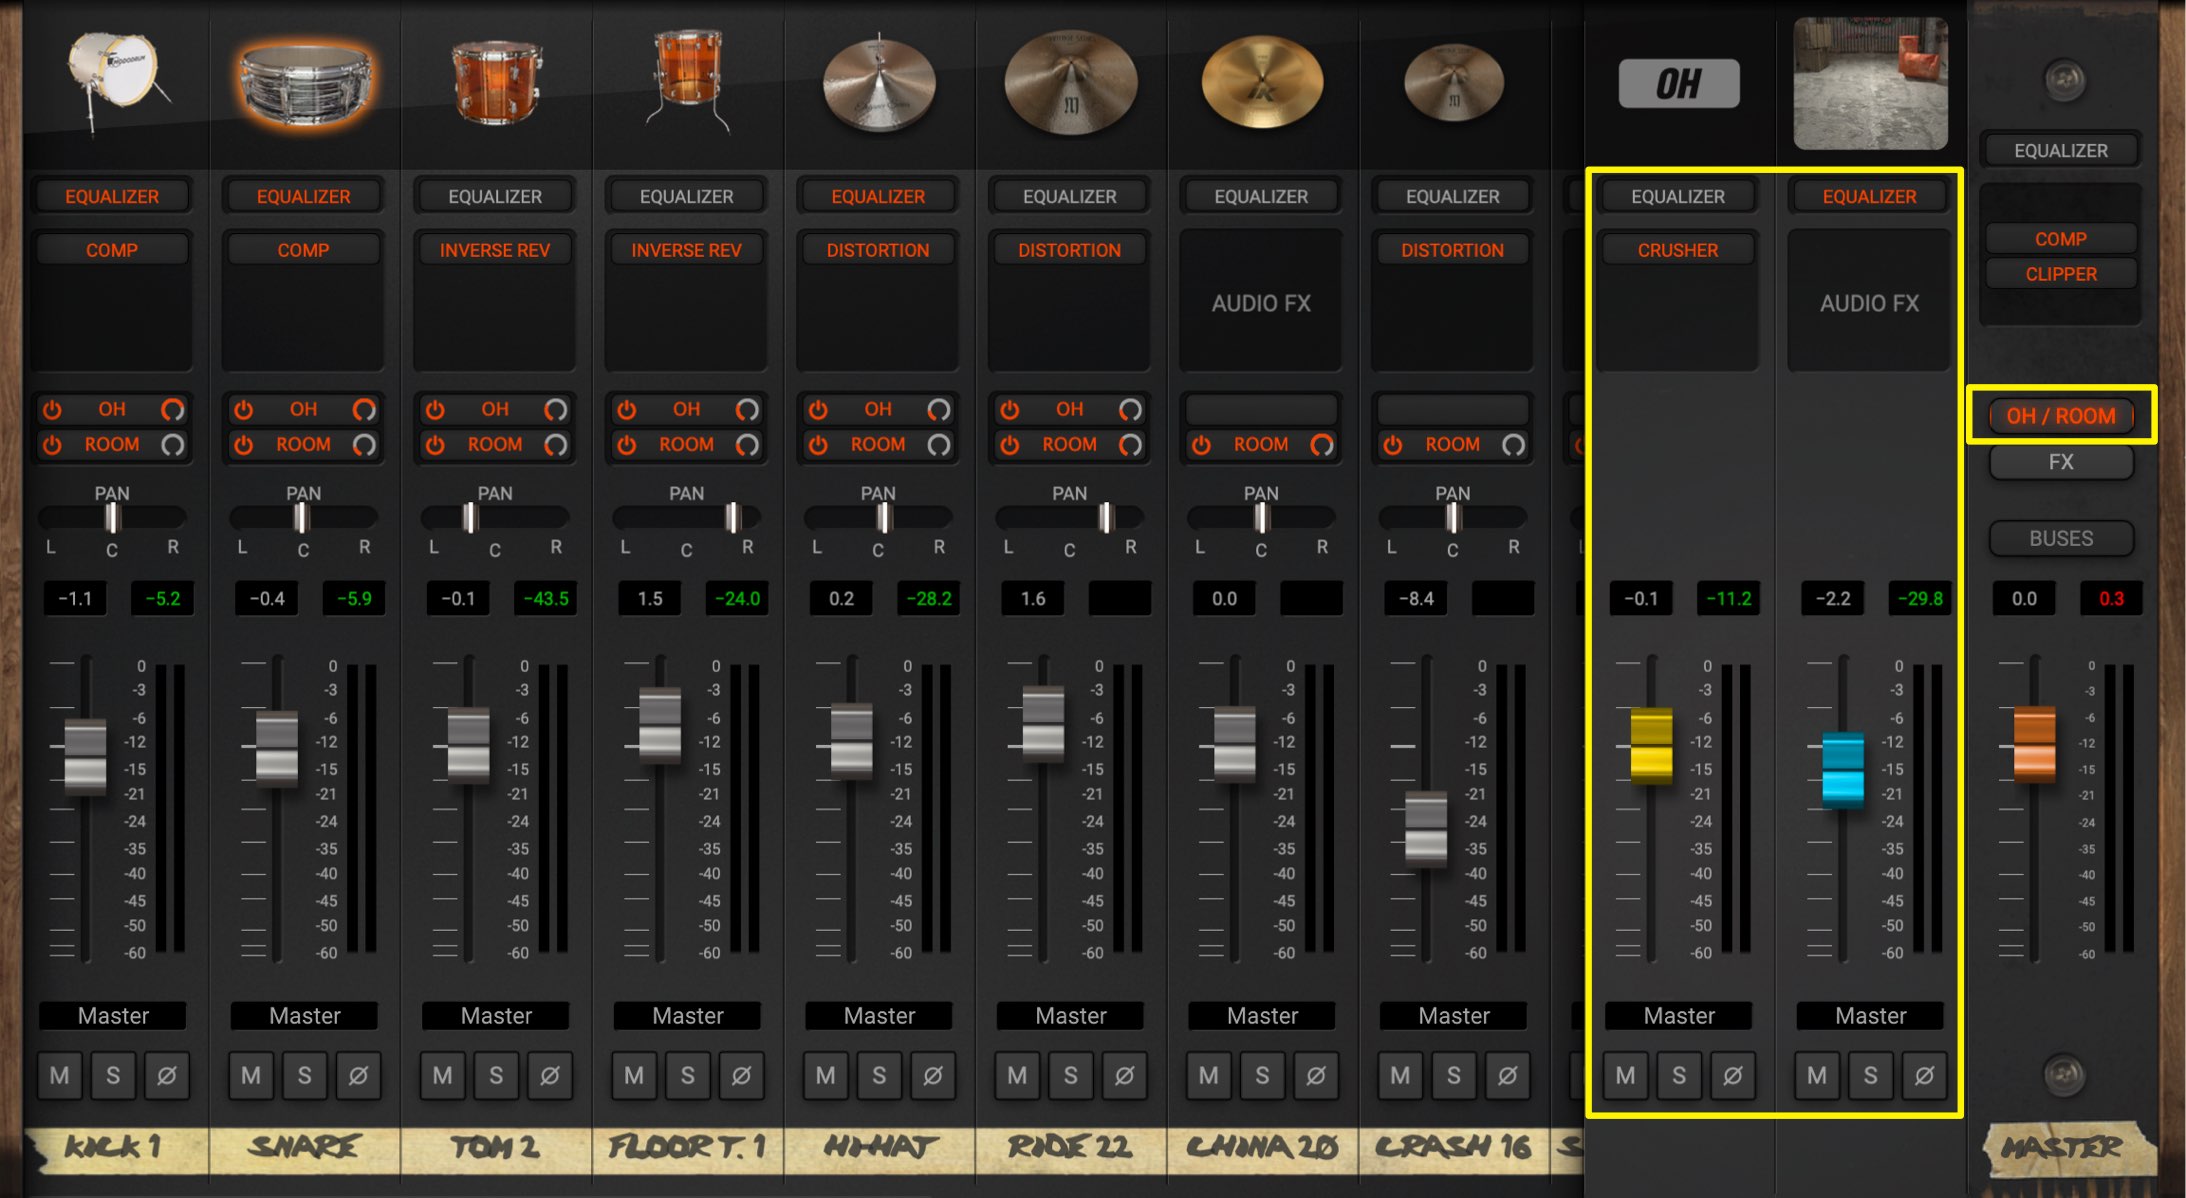Adjust OH send knob on Snare
The image size is (2186, 1198).
364,409
